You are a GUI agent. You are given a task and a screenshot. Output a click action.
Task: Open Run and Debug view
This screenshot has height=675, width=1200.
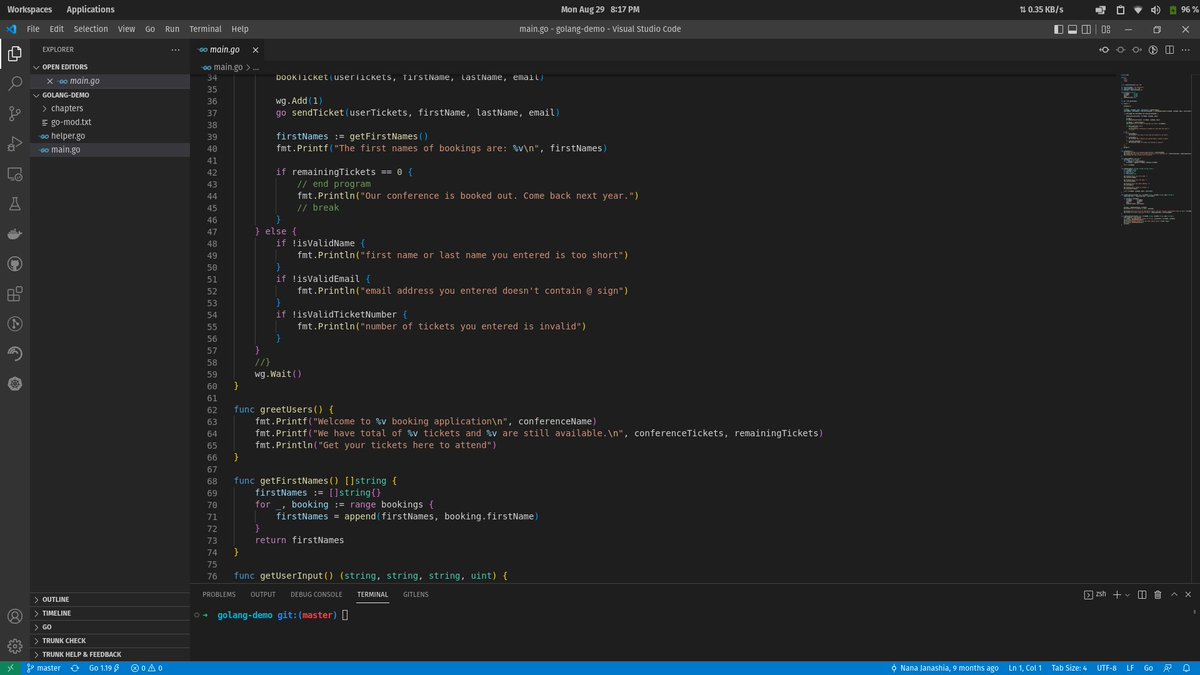click(15, 143)
